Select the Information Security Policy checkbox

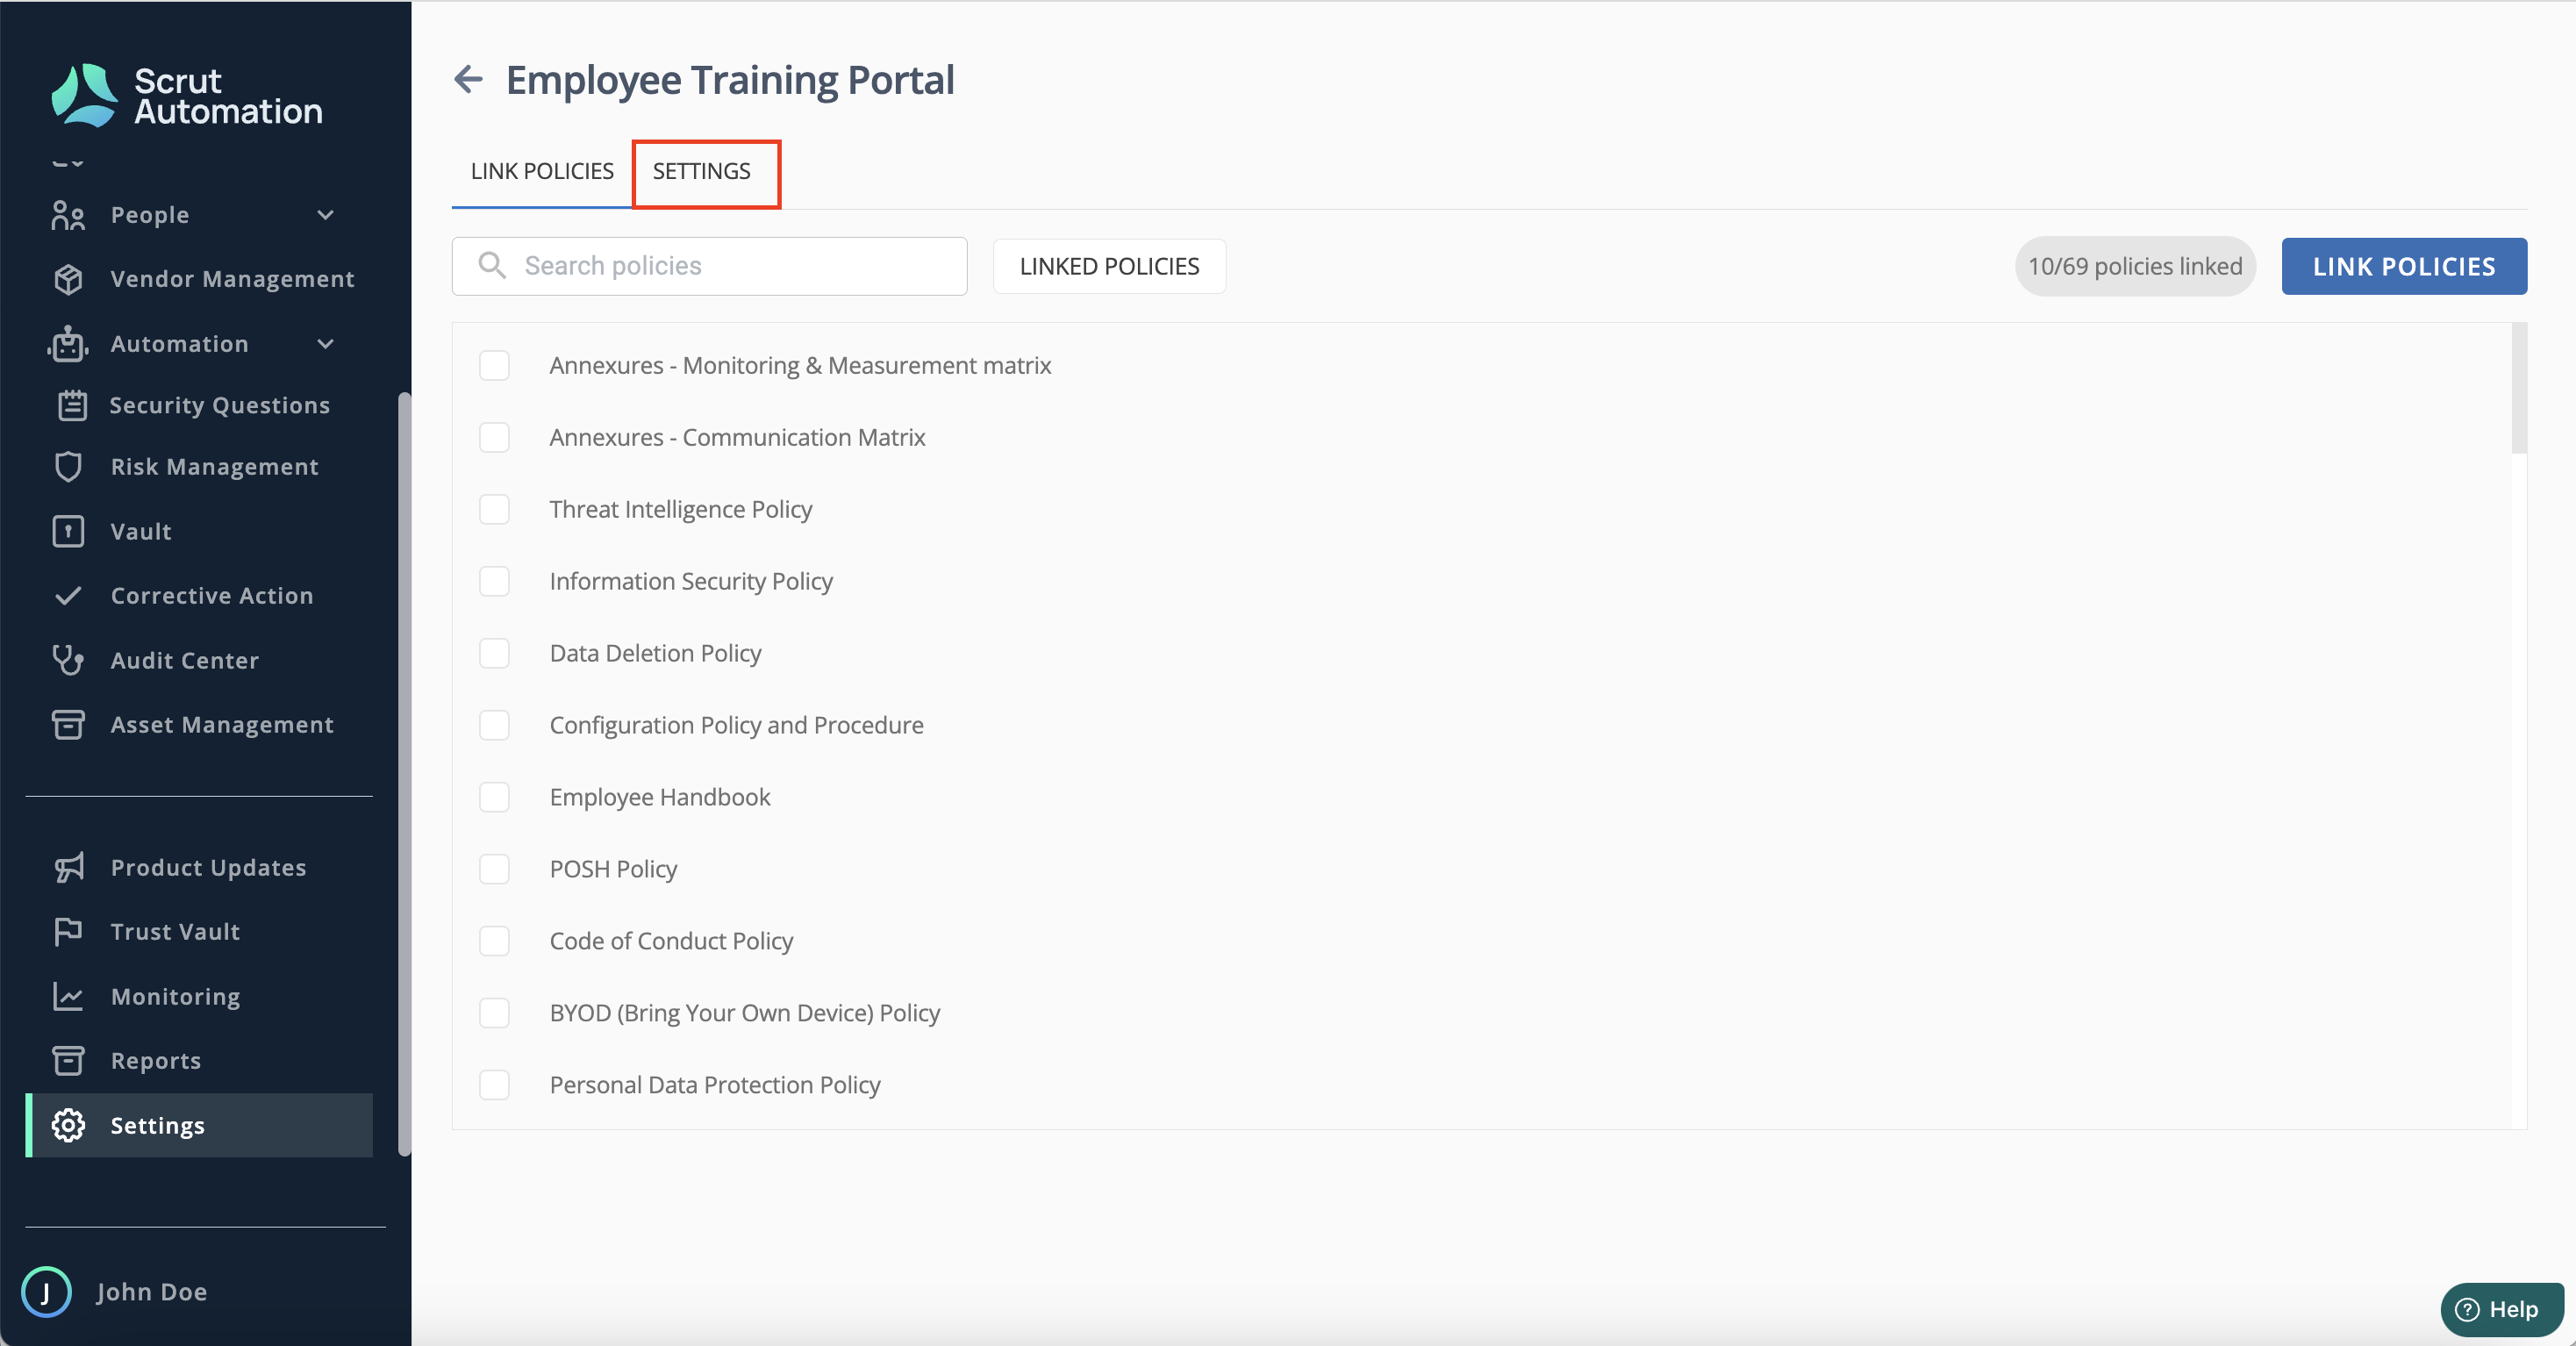click(x=494, y=581)
